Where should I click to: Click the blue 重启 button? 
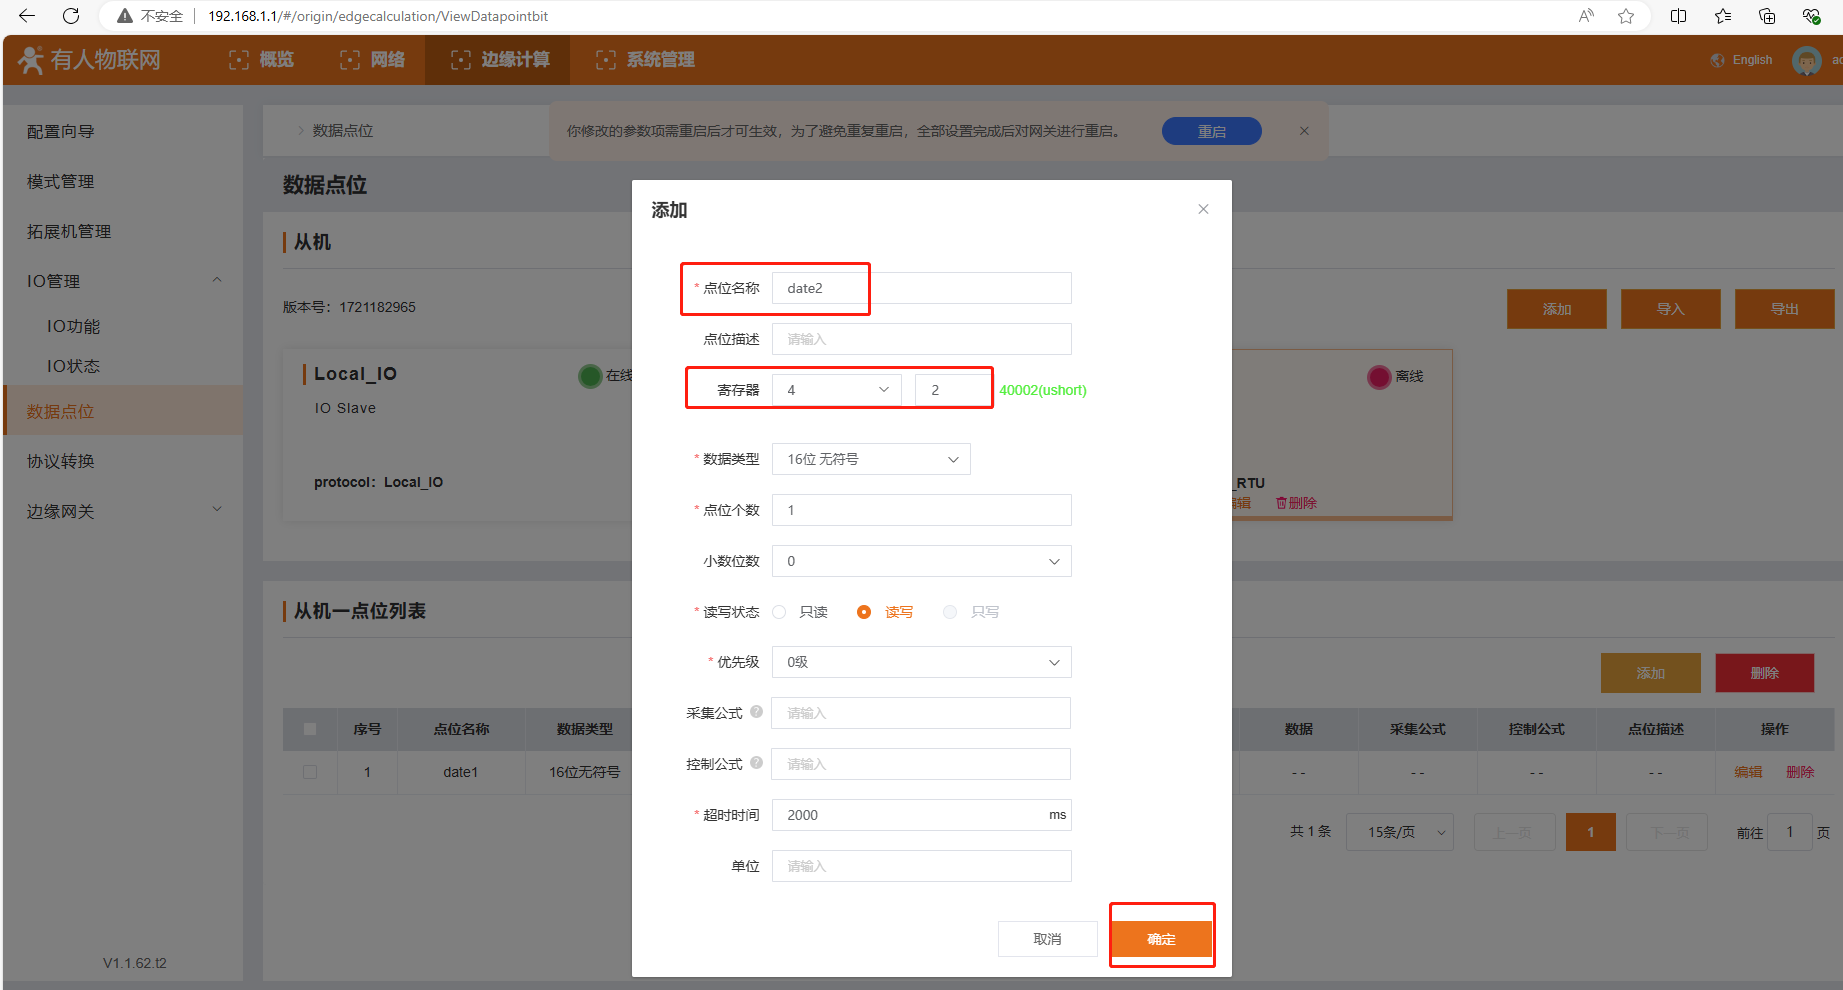[1211, 131]
